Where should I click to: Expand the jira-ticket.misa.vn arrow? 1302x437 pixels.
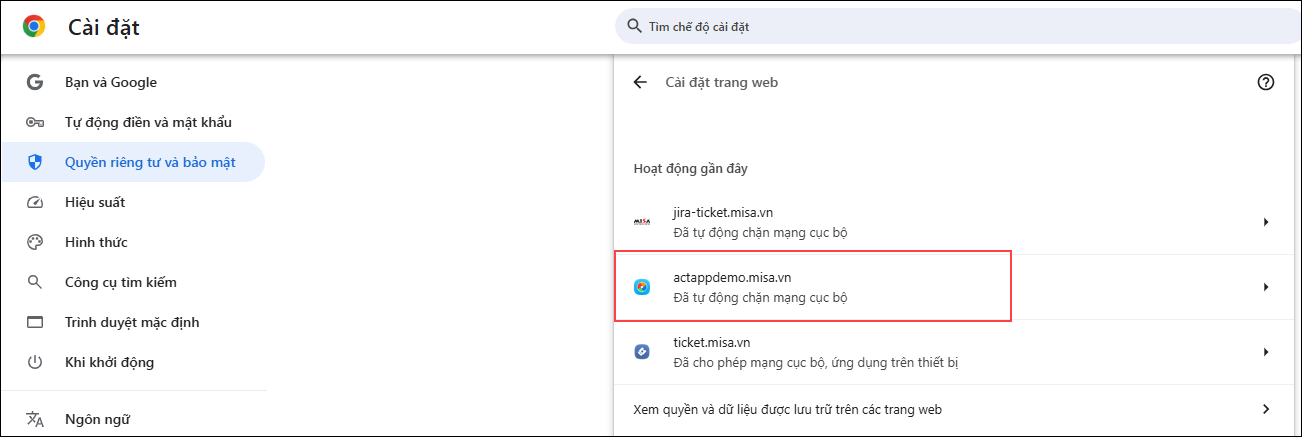tap(1266, 222)
